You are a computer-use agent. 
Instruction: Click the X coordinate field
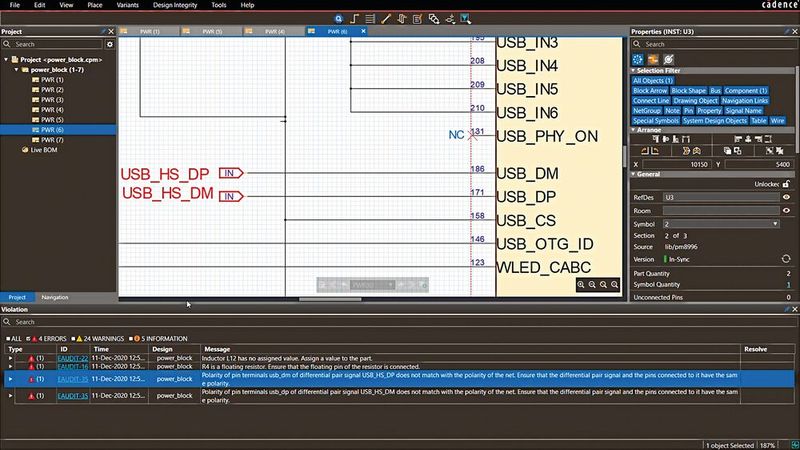(676, 164)
